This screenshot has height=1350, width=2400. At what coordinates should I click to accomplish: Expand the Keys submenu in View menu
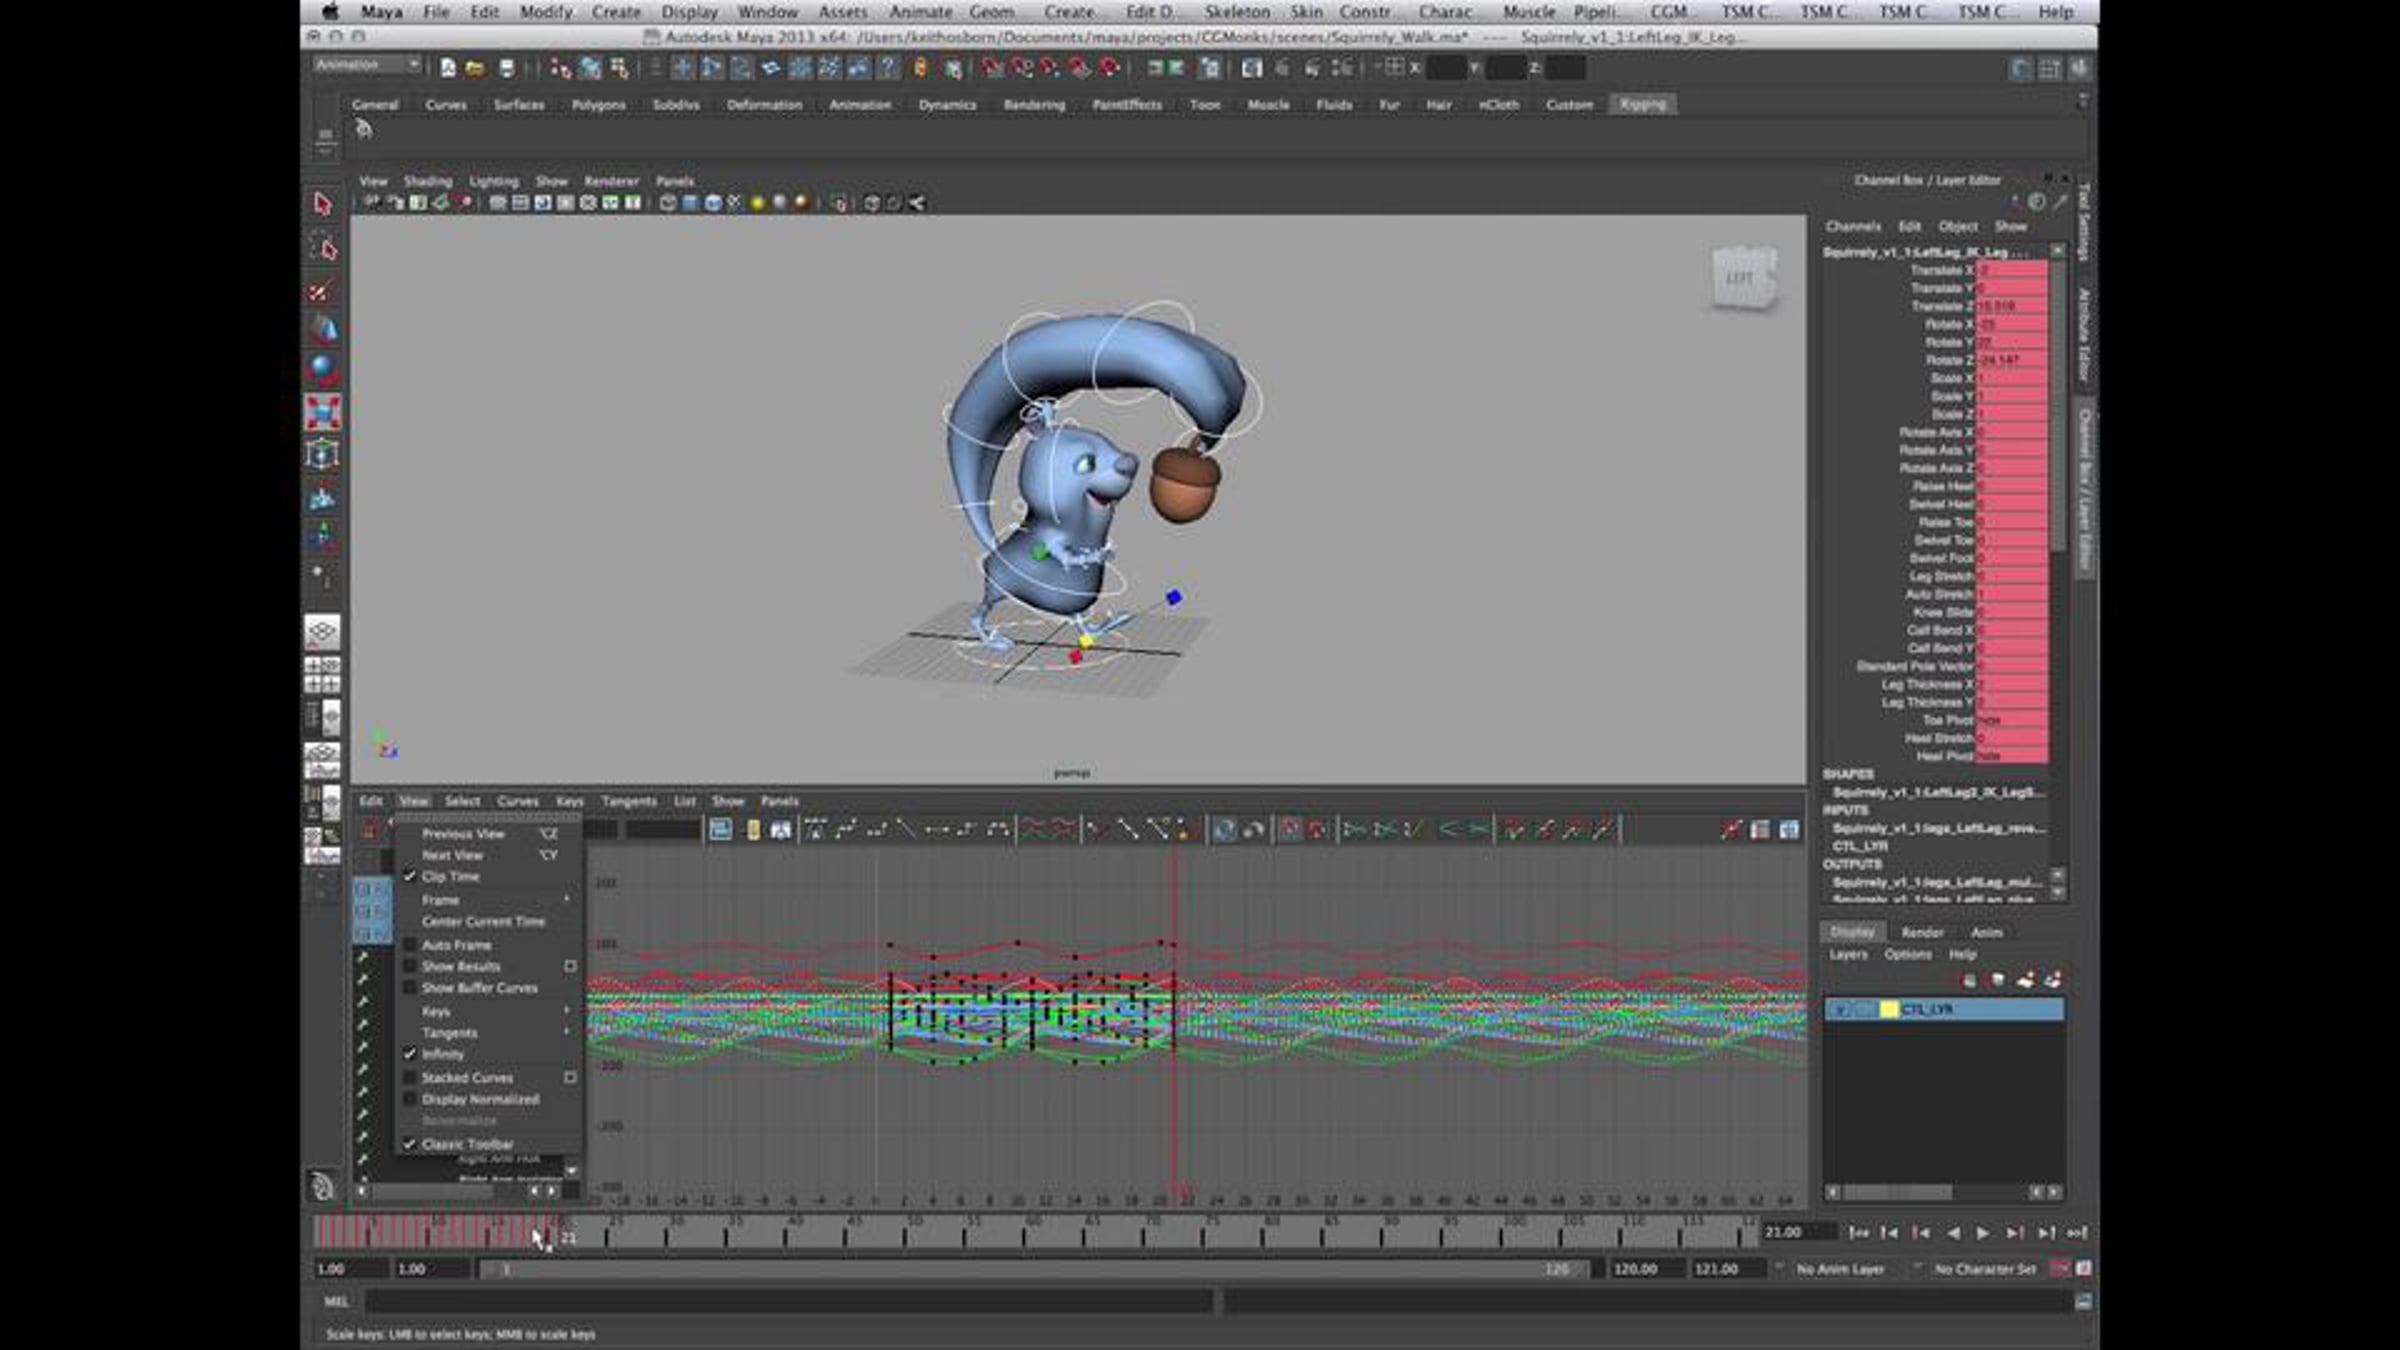[x=488, y=1011]
